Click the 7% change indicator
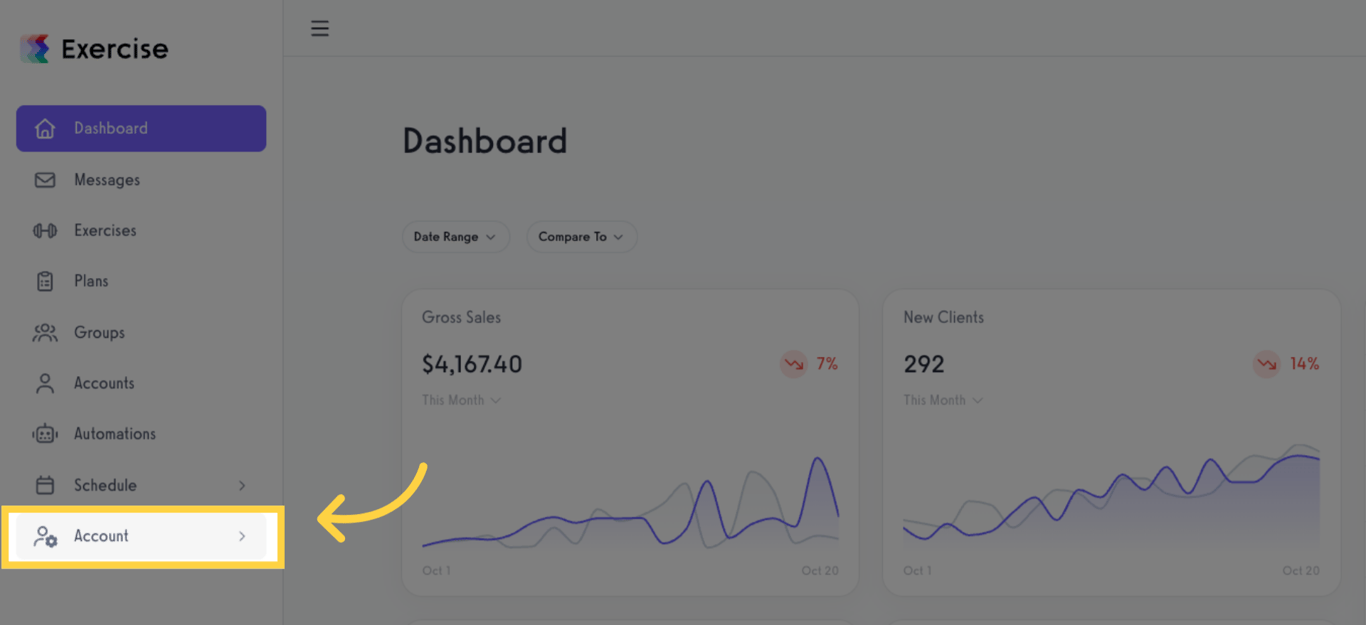 (x=827, y=364)
